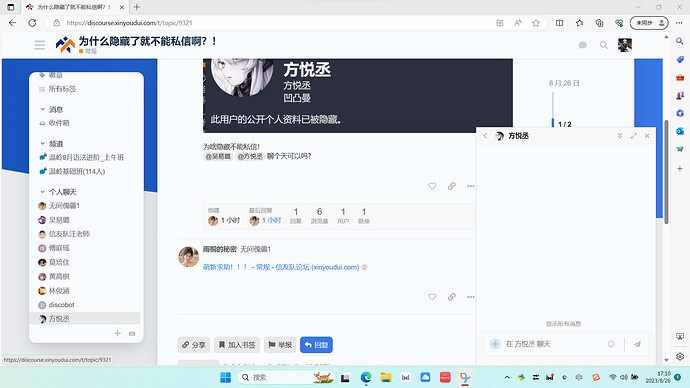
Task: Copy link of the 无问傀儡1 reply
Action: coord(451,297)
